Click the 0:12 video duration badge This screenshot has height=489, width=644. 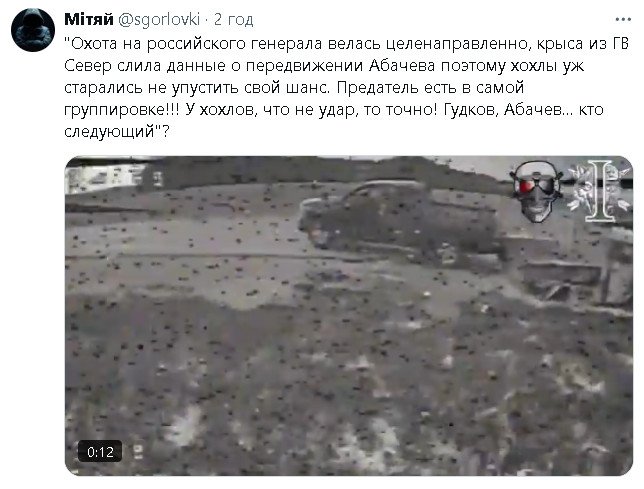100,452
